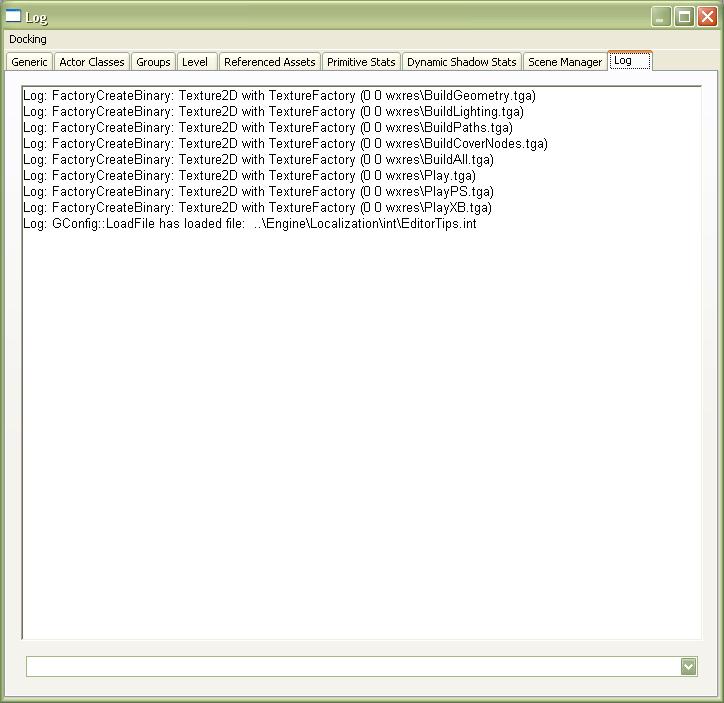724x703 pixels.
Task: Click the BuildCoverNodes.tga log line
Action: 285,144
